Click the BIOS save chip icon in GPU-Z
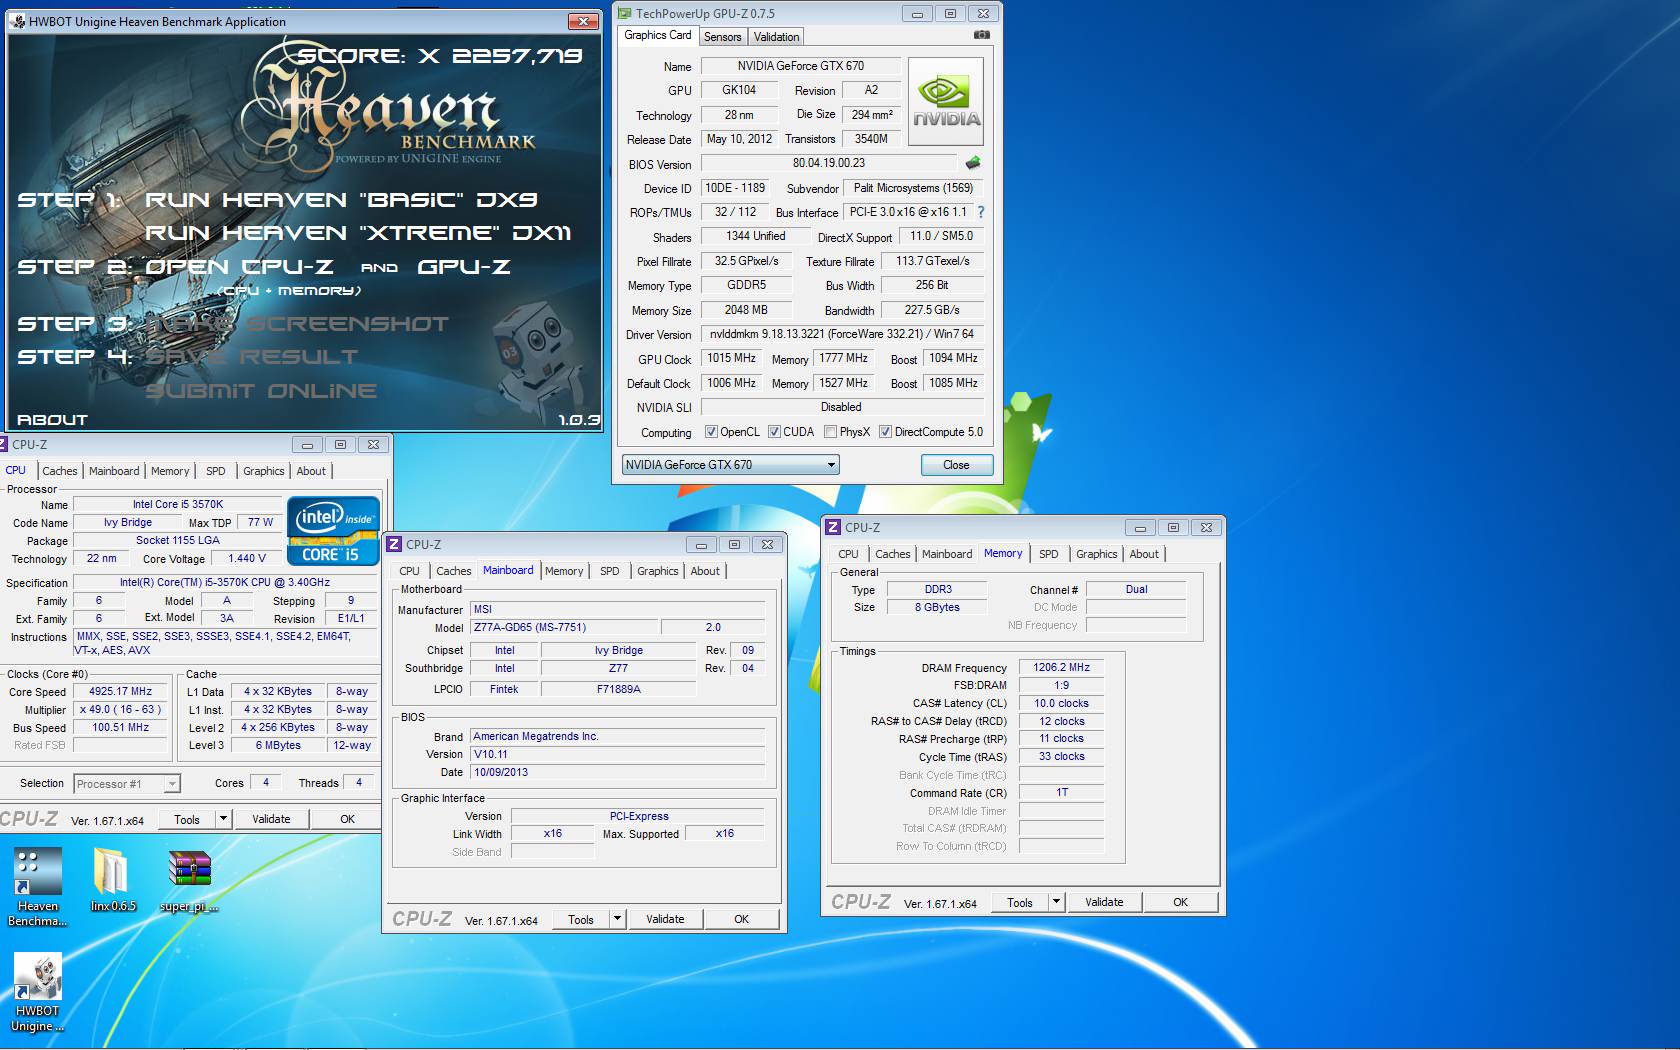1680x1050 pixels. pos(972,163)
